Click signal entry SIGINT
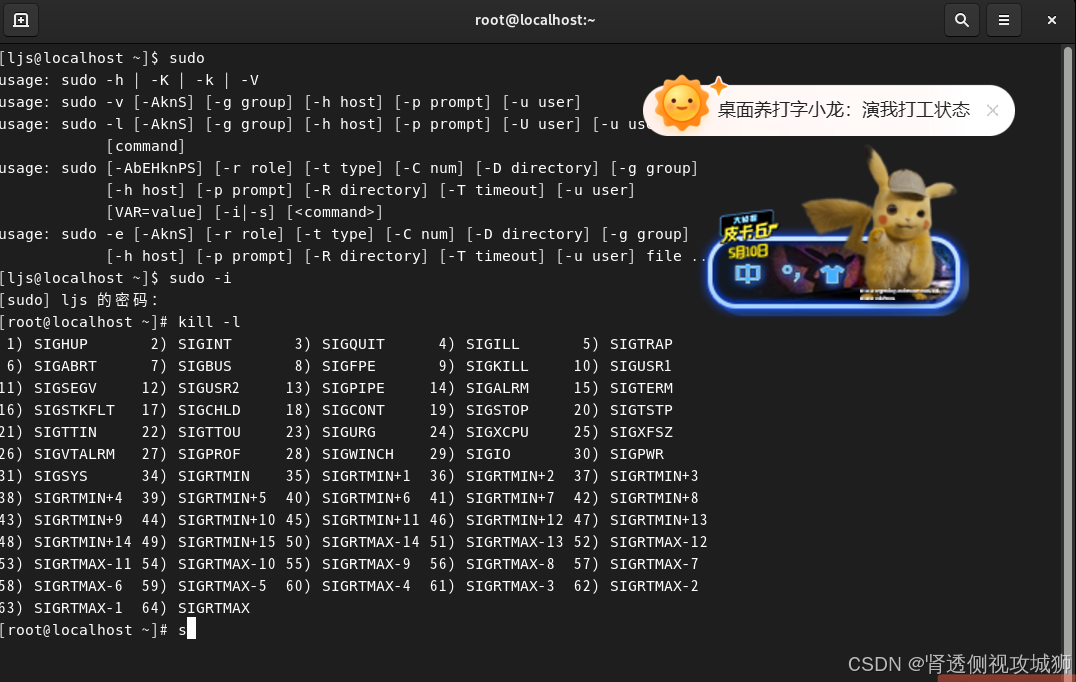This screenshot has width=1076, height=682. coord(205,344)
